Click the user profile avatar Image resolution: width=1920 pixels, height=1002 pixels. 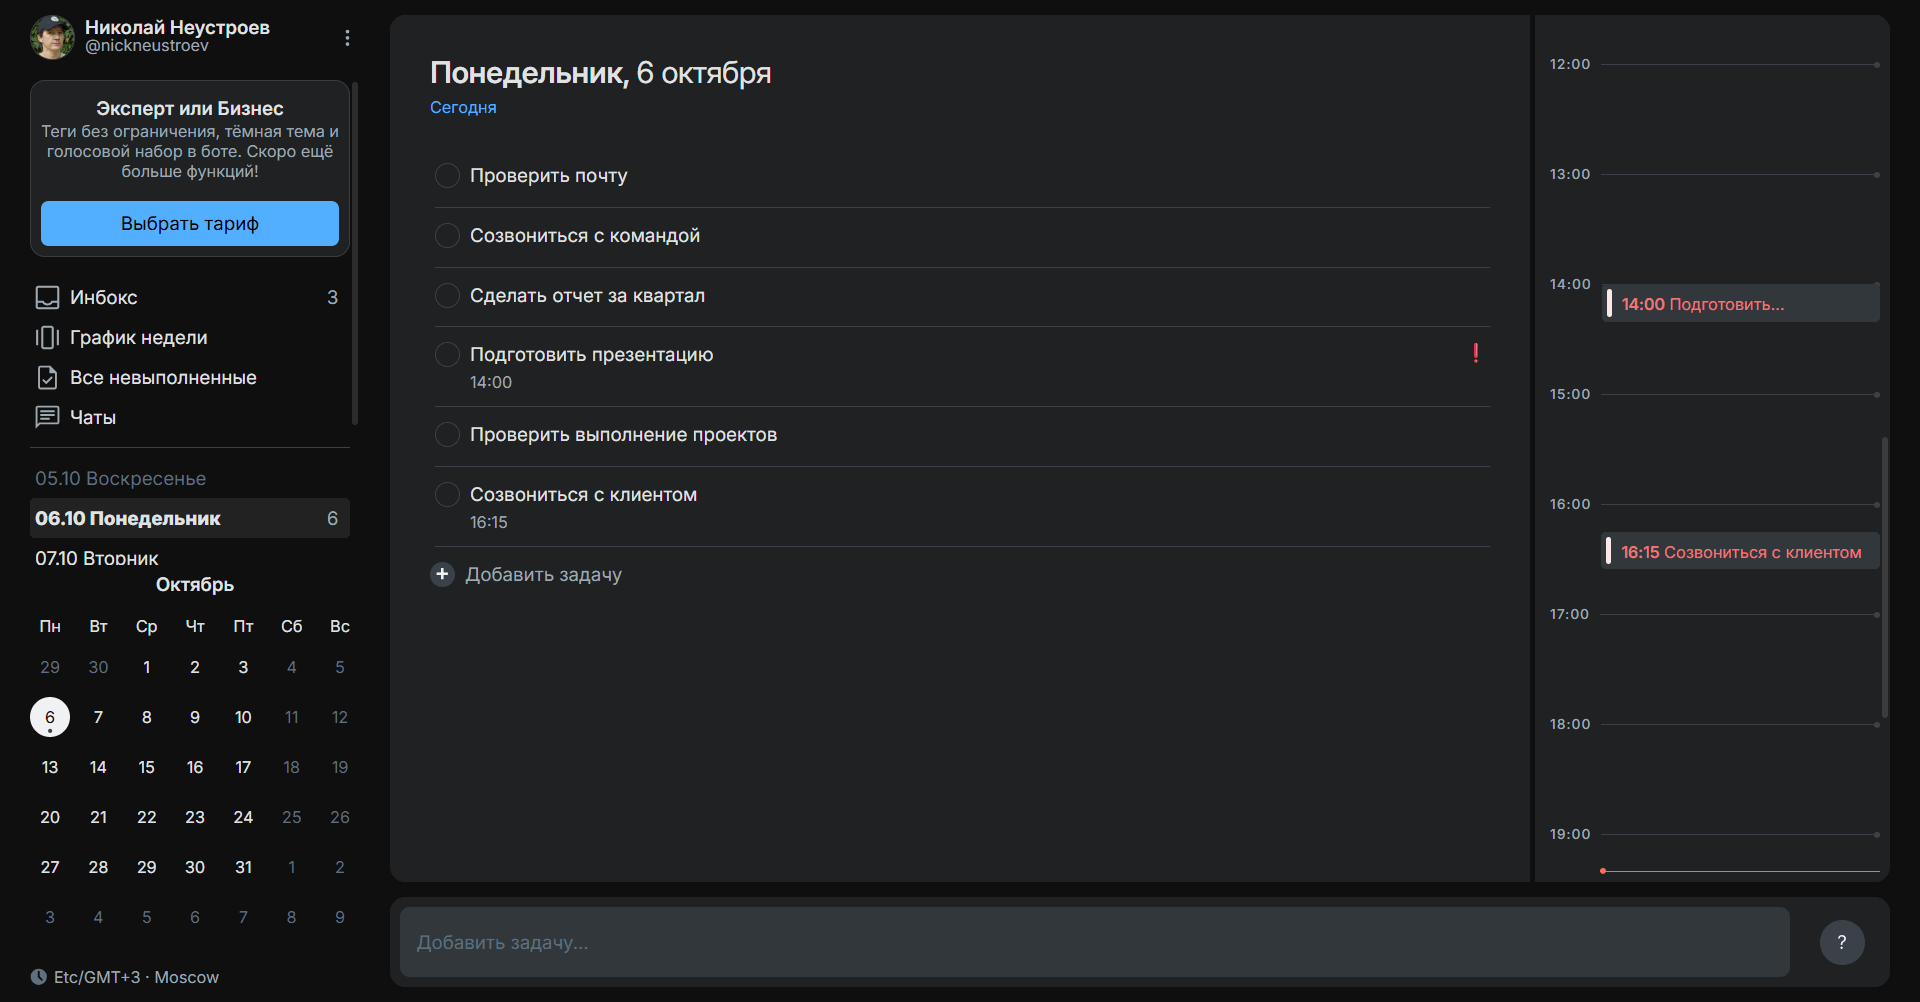tap(52, 37)
